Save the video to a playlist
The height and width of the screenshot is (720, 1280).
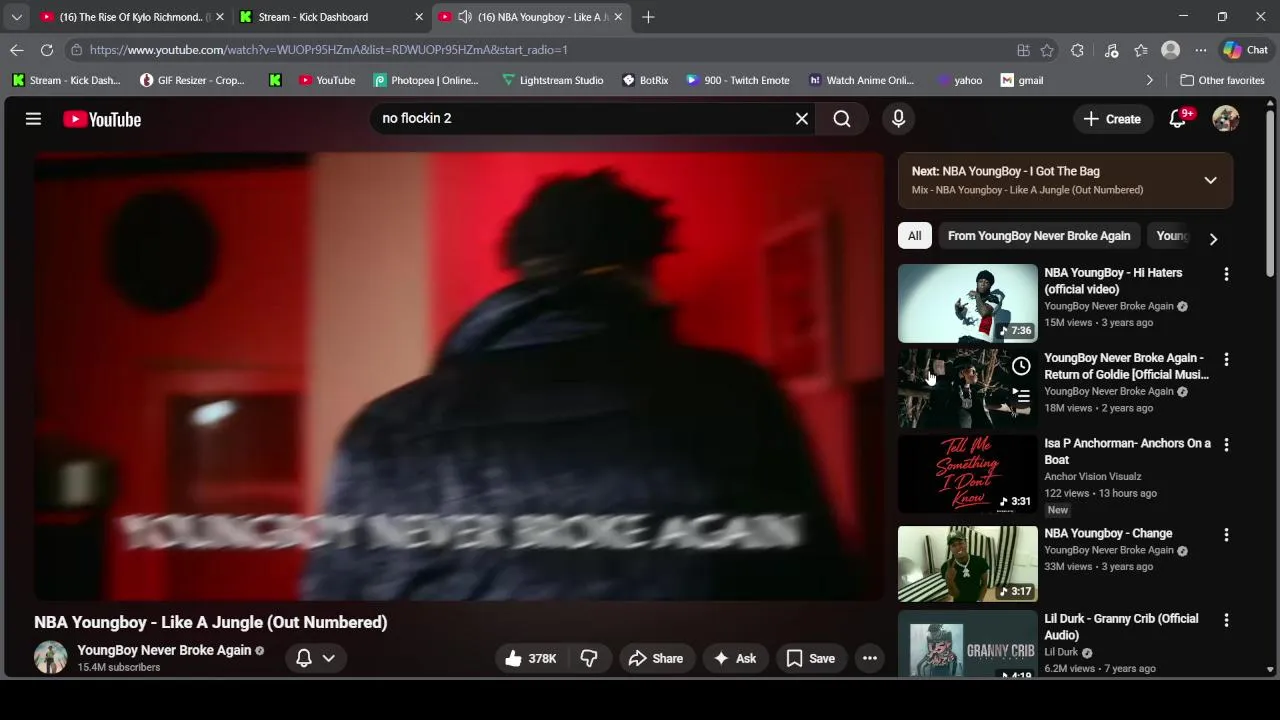pos(811,658)
